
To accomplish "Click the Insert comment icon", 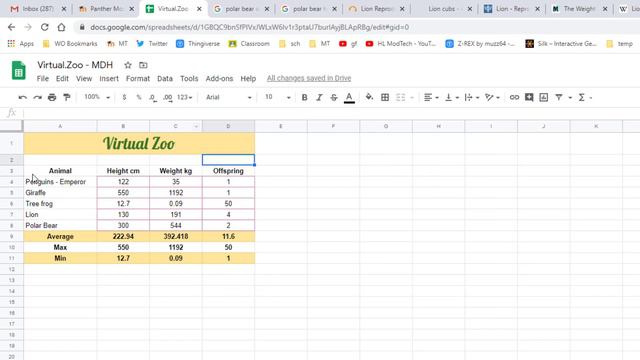I will click(x=529, y=97).
